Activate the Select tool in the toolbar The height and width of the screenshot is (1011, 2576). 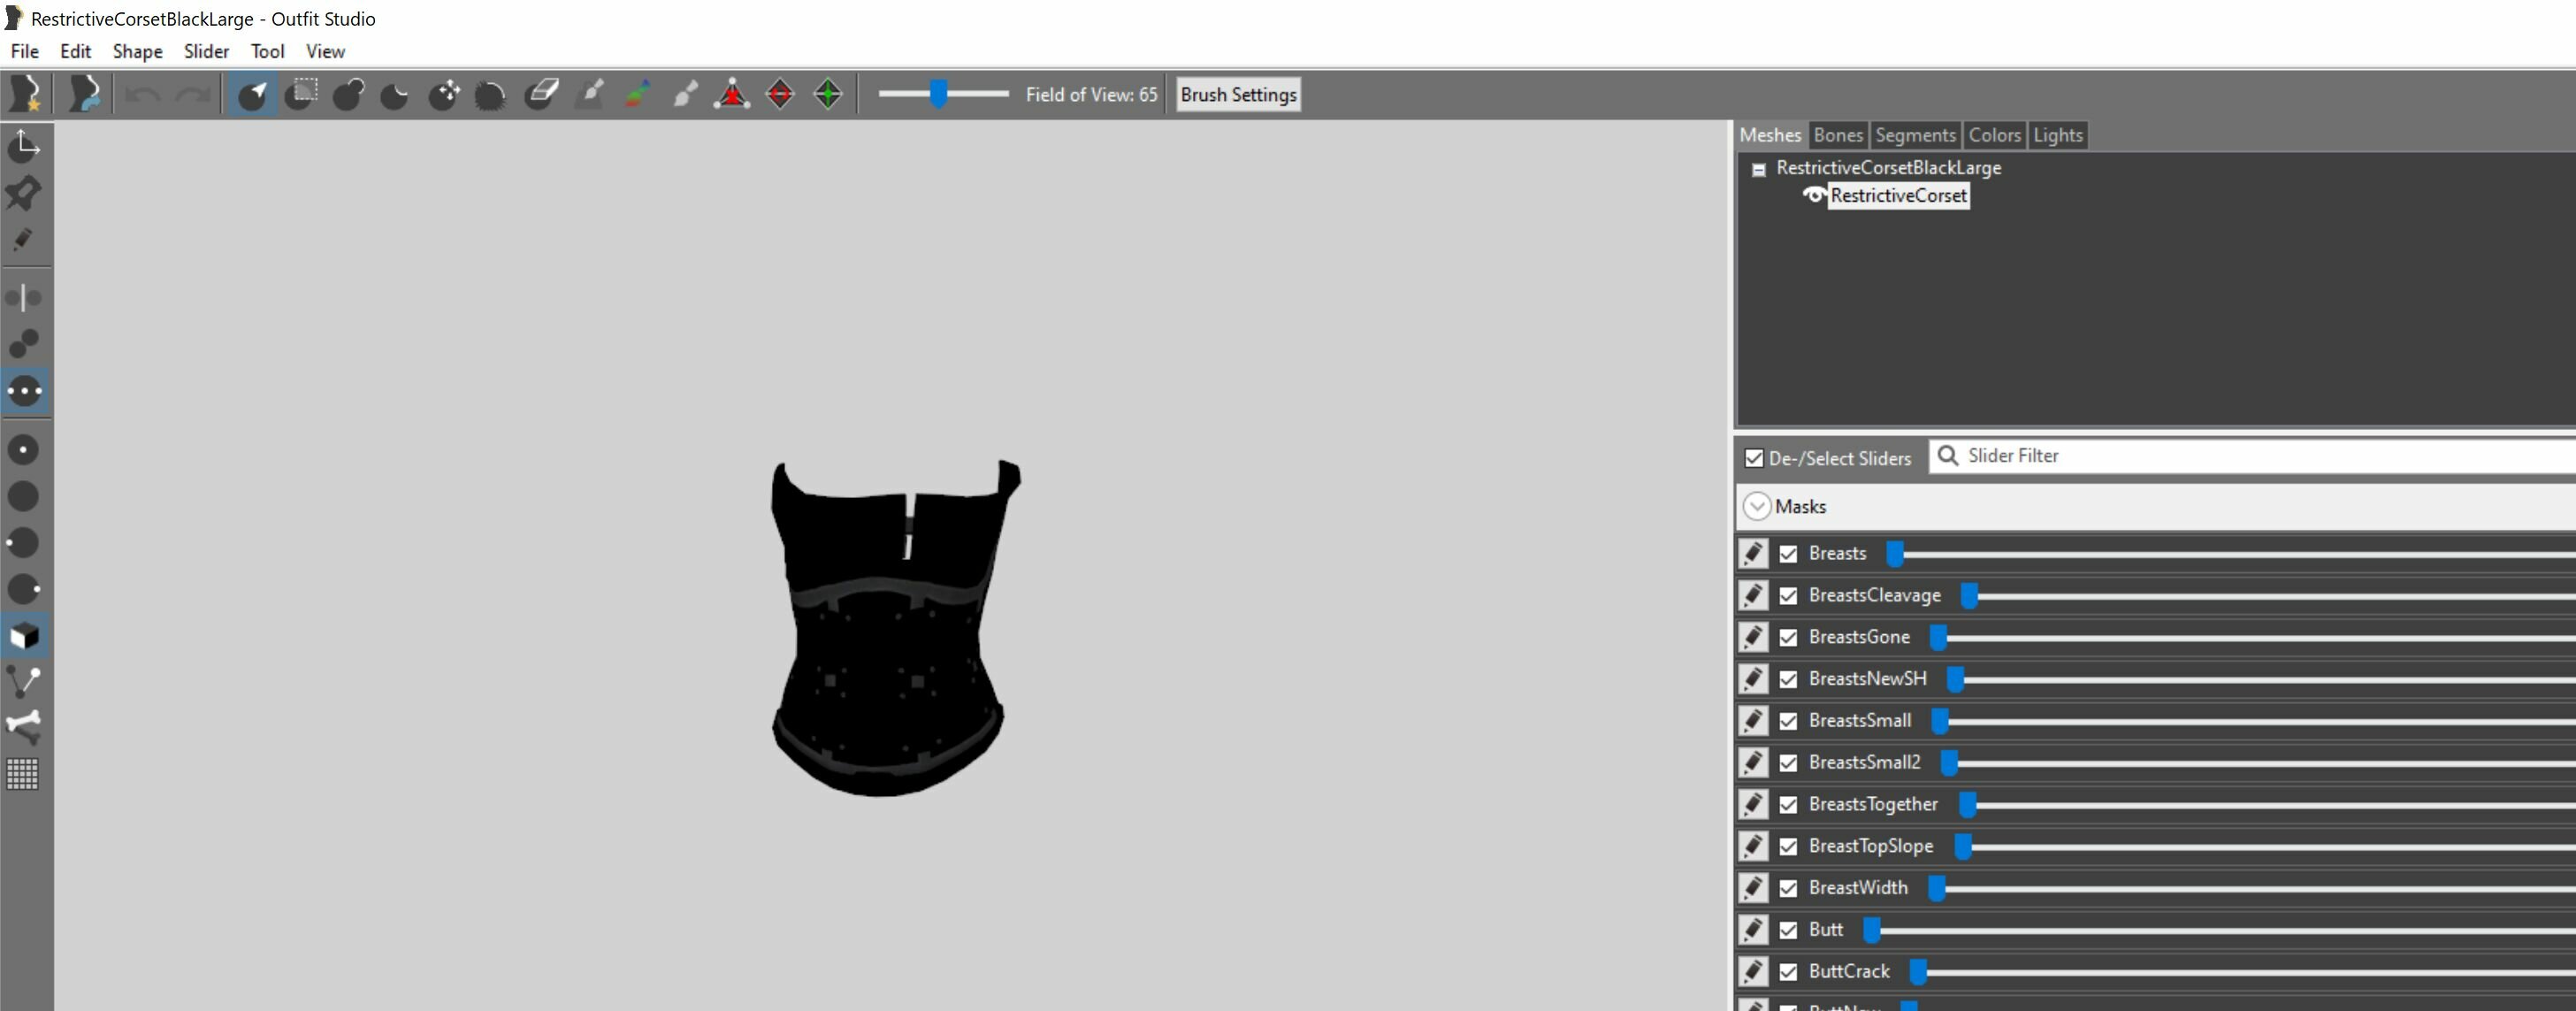coord(252,94)
